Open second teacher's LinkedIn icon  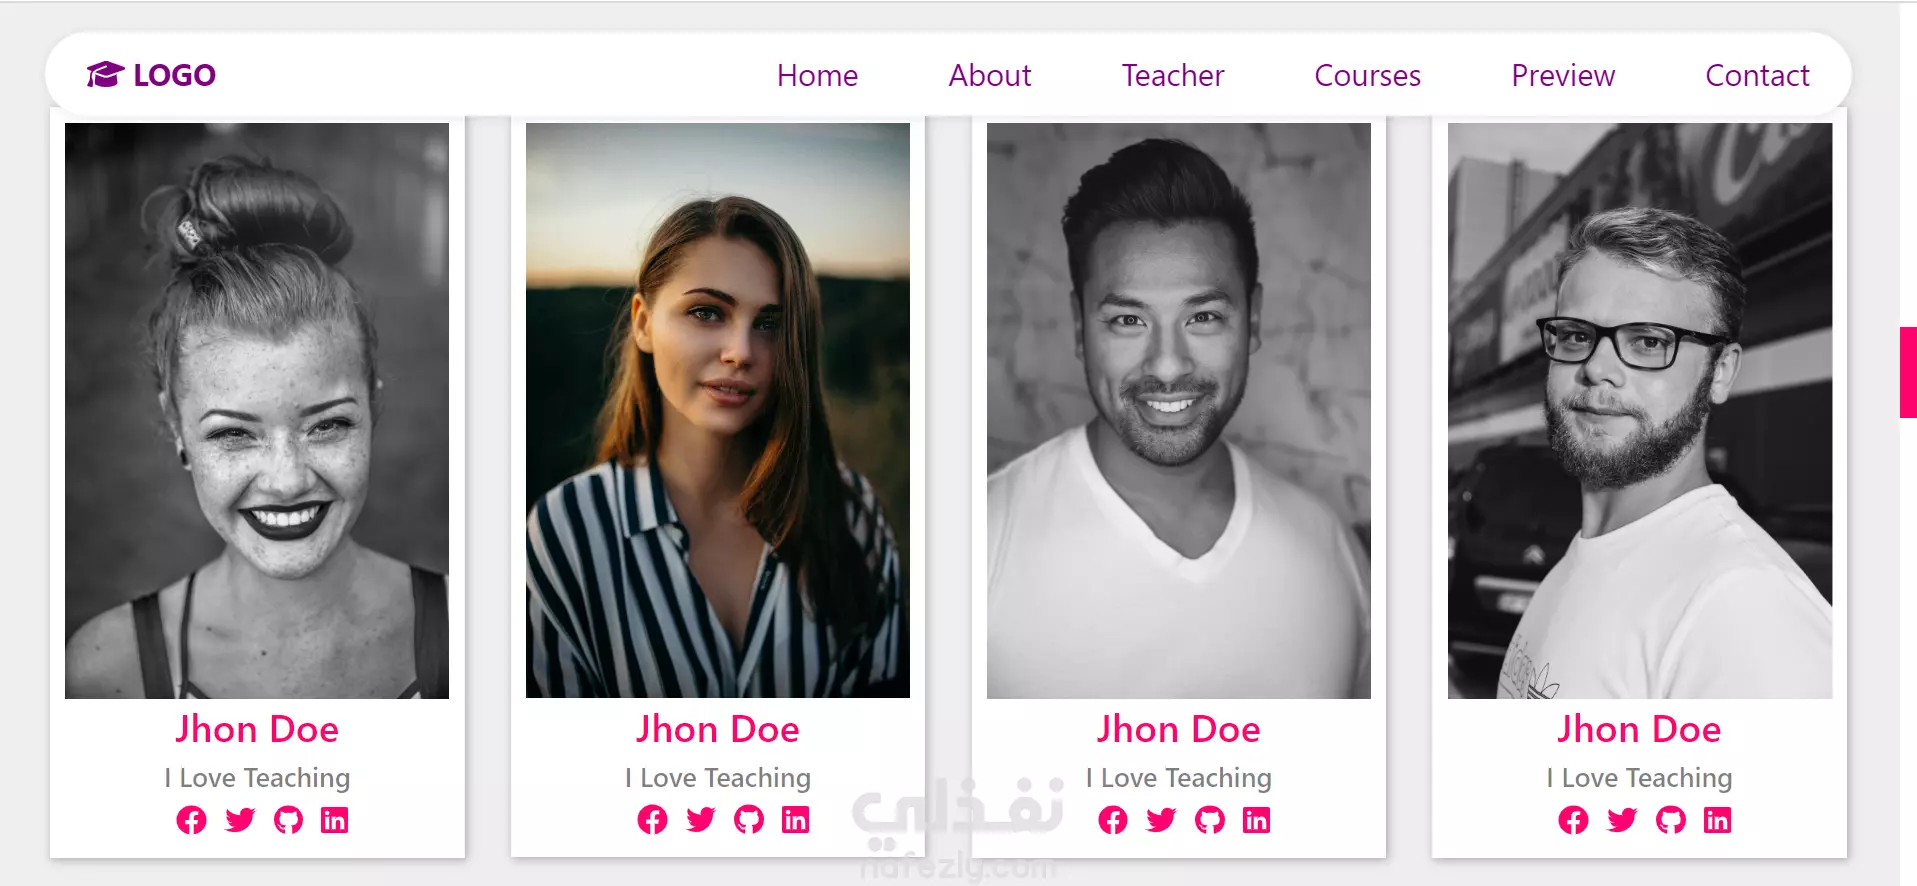796,820
